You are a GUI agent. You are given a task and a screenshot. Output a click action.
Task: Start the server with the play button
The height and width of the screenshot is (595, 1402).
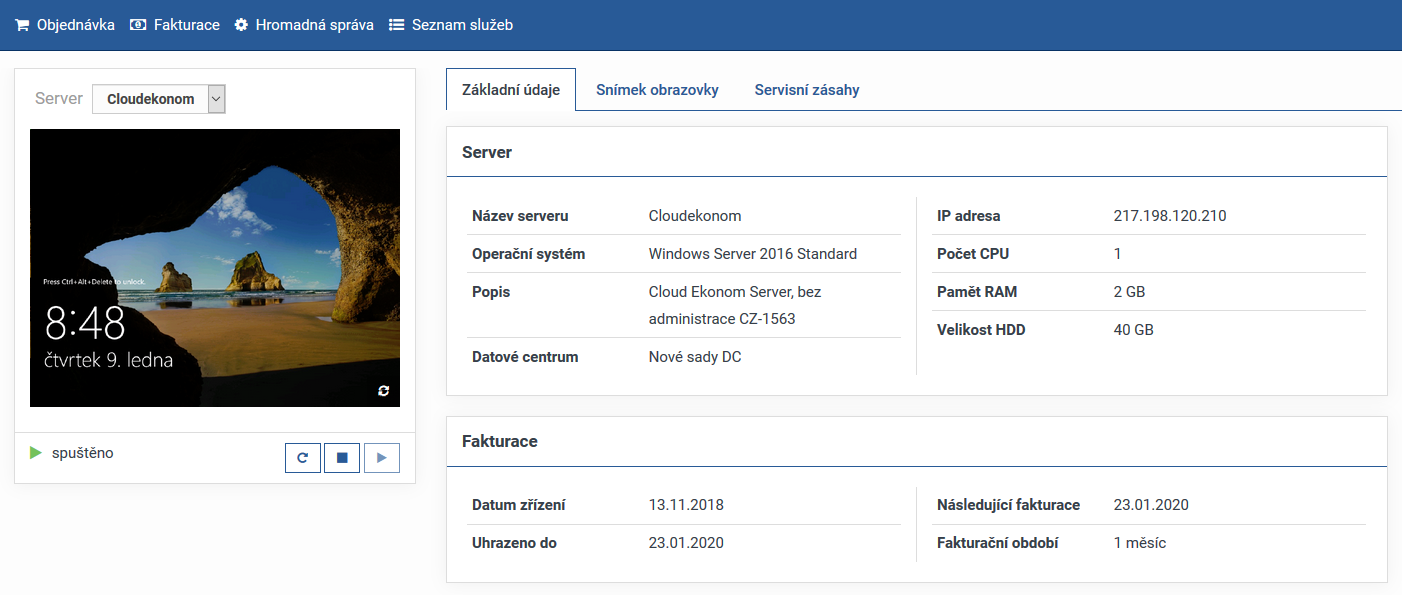(381, 458)
